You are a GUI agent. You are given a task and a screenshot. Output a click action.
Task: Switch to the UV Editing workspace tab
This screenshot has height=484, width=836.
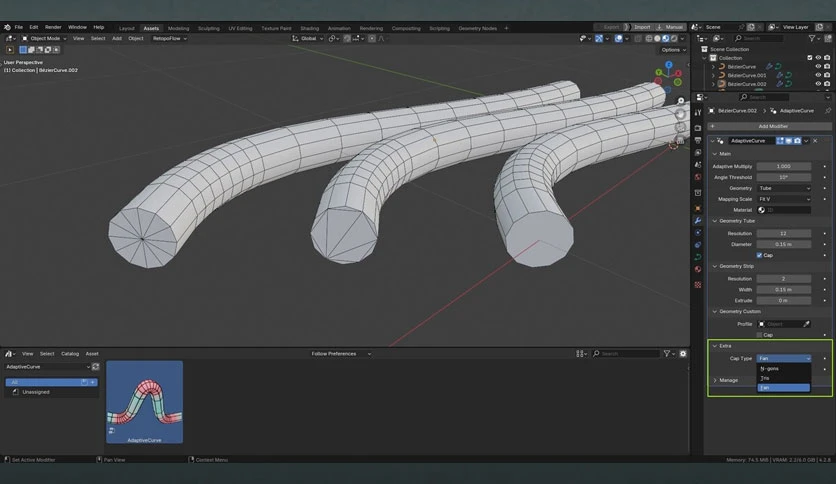point(240,28)
